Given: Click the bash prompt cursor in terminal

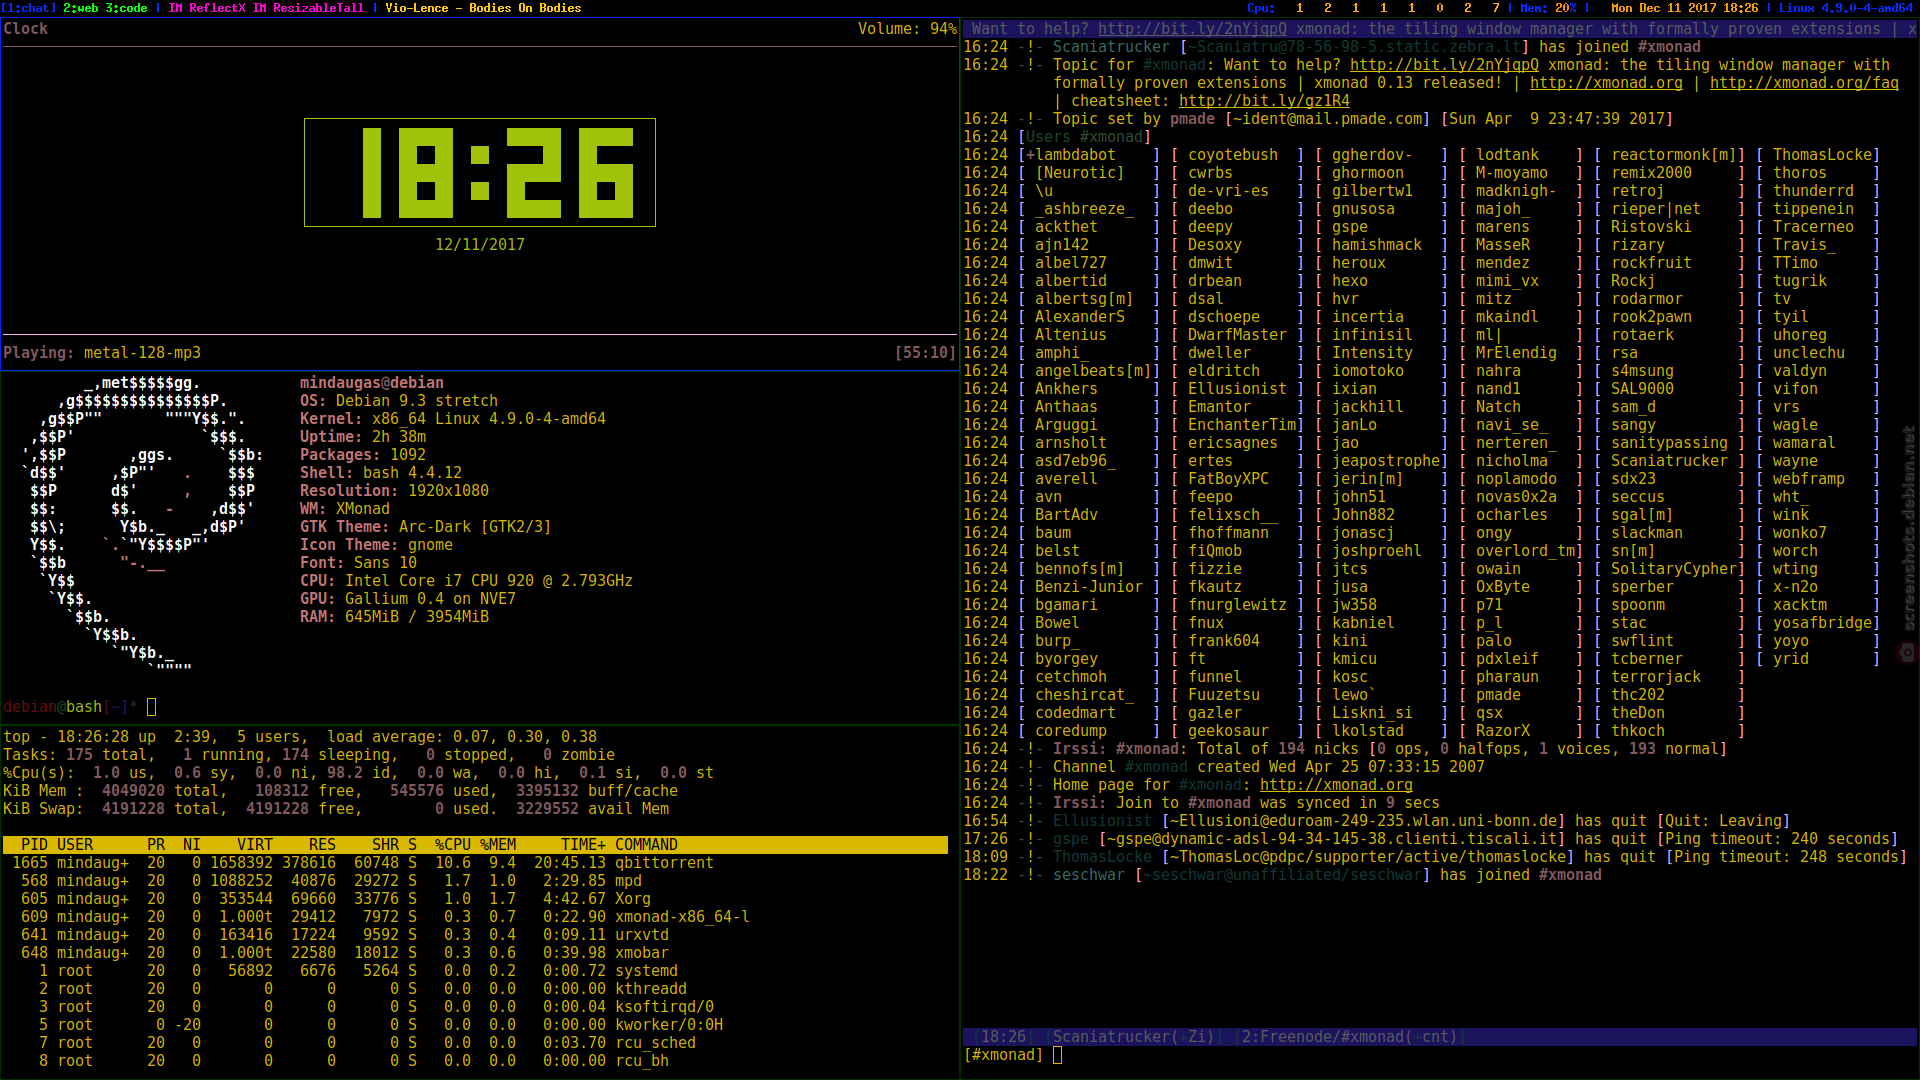Looking at the screenshot, I should coord(152,707).
